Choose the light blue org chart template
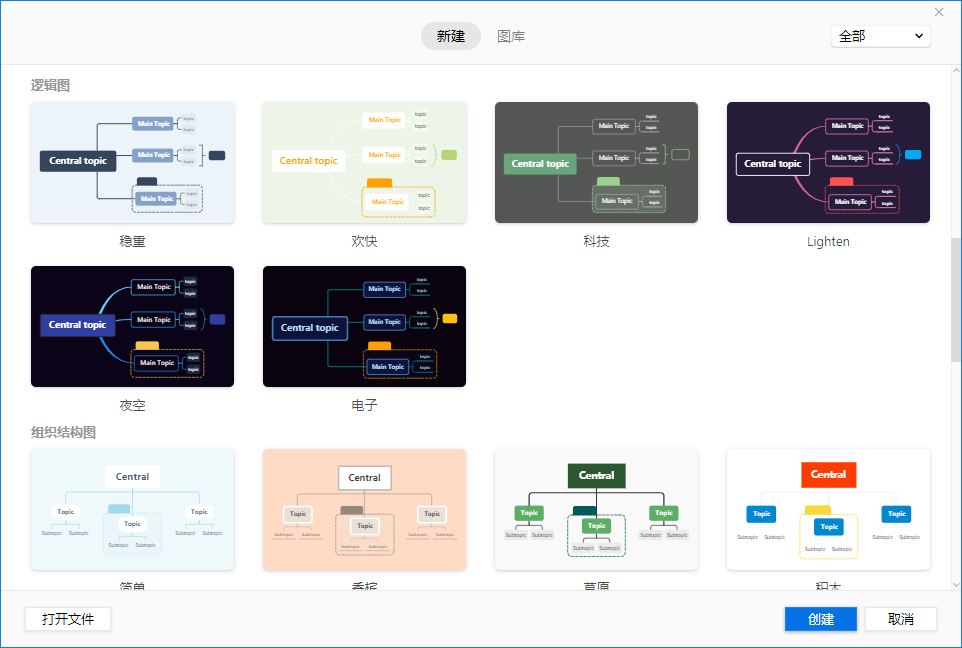 pos(133,509)
